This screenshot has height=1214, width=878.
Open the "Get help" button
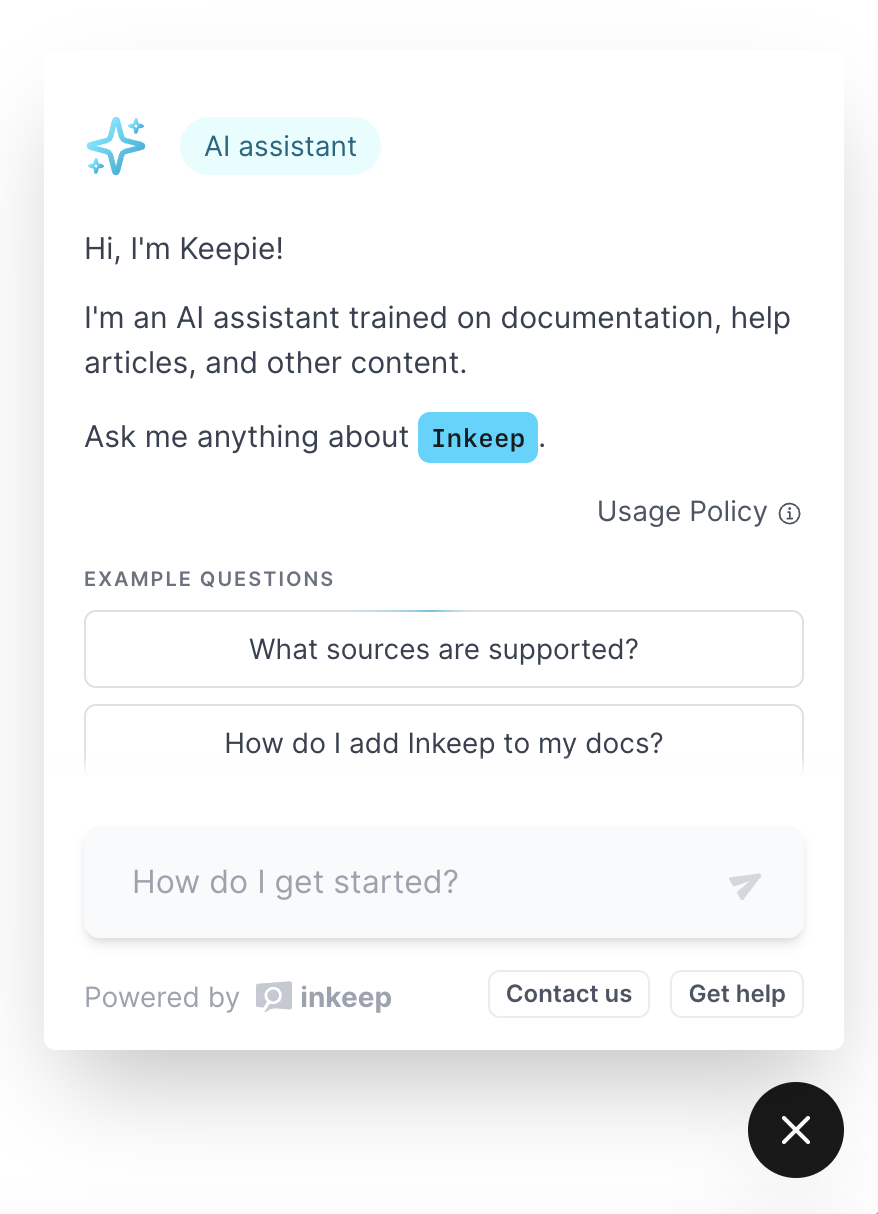point(737,994)
